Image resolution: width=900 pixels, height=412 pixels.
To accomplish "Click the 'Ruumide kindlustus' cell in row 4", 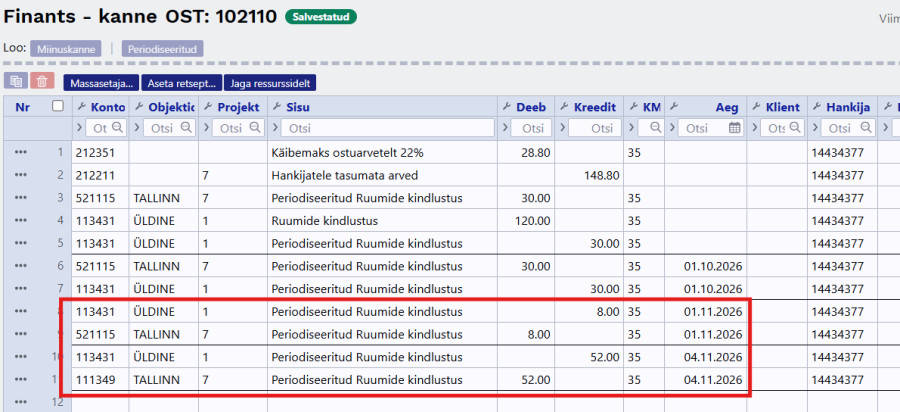I will tap(382, 220).
